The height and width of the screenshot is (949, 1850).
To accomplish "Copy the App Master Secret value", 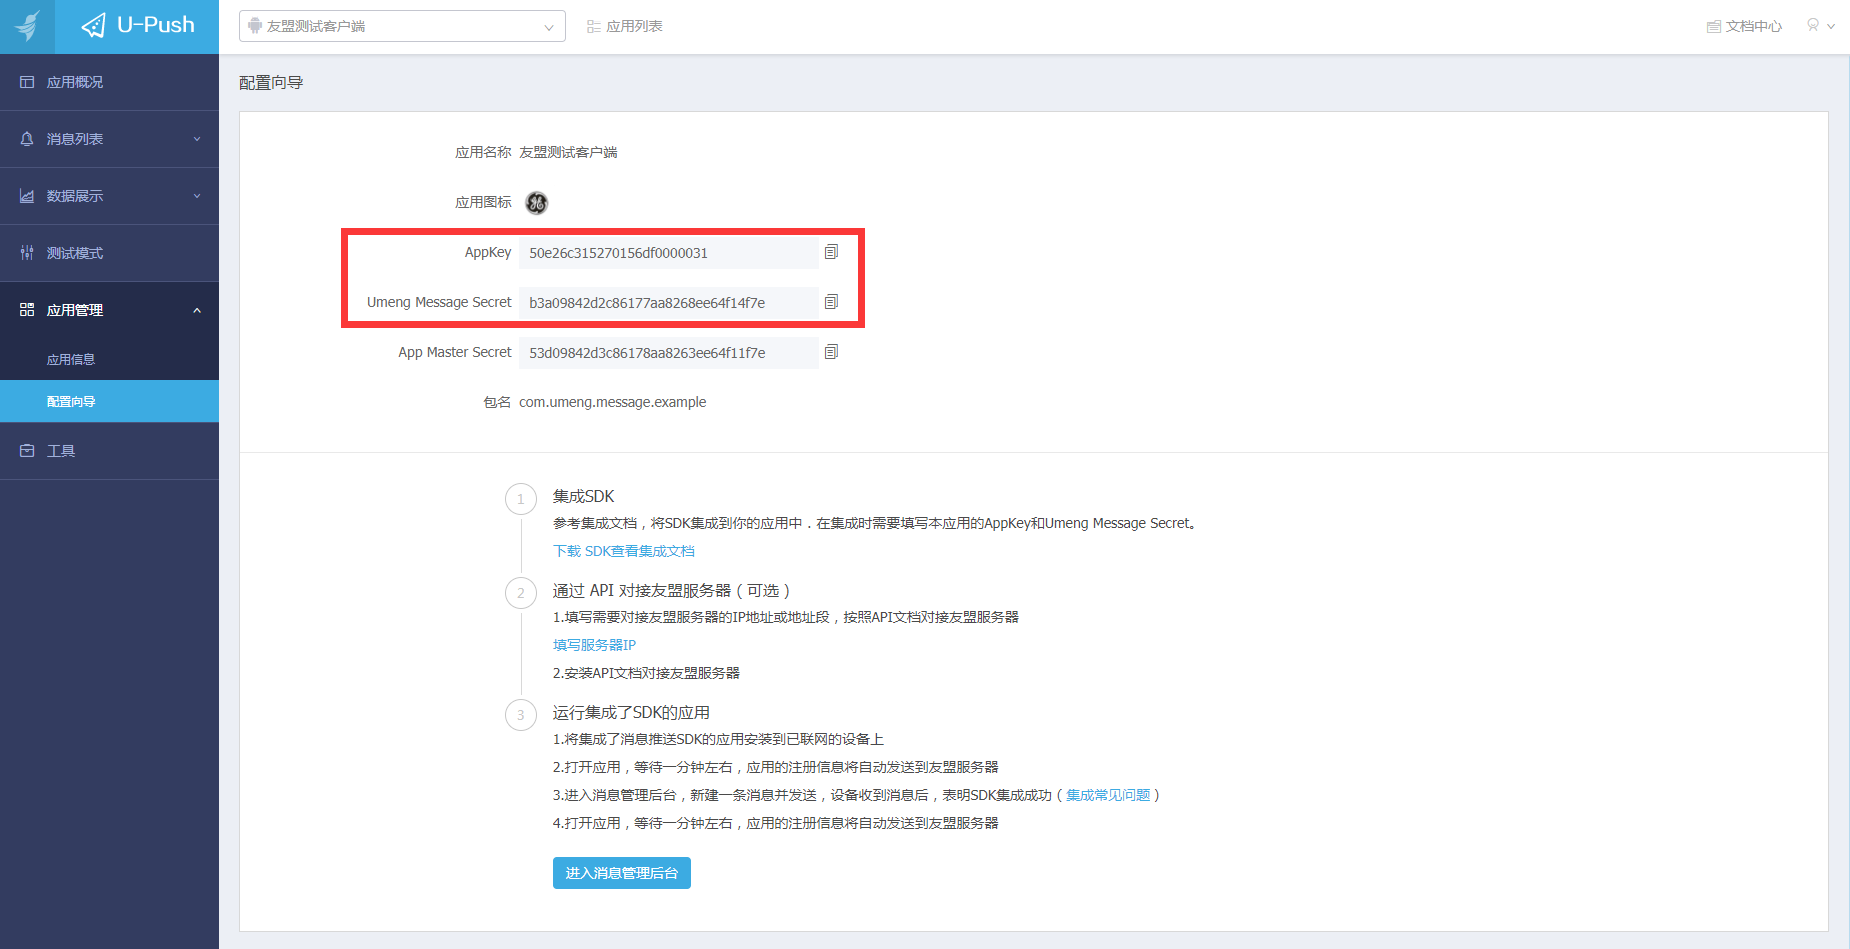I will tap(831, 352).
